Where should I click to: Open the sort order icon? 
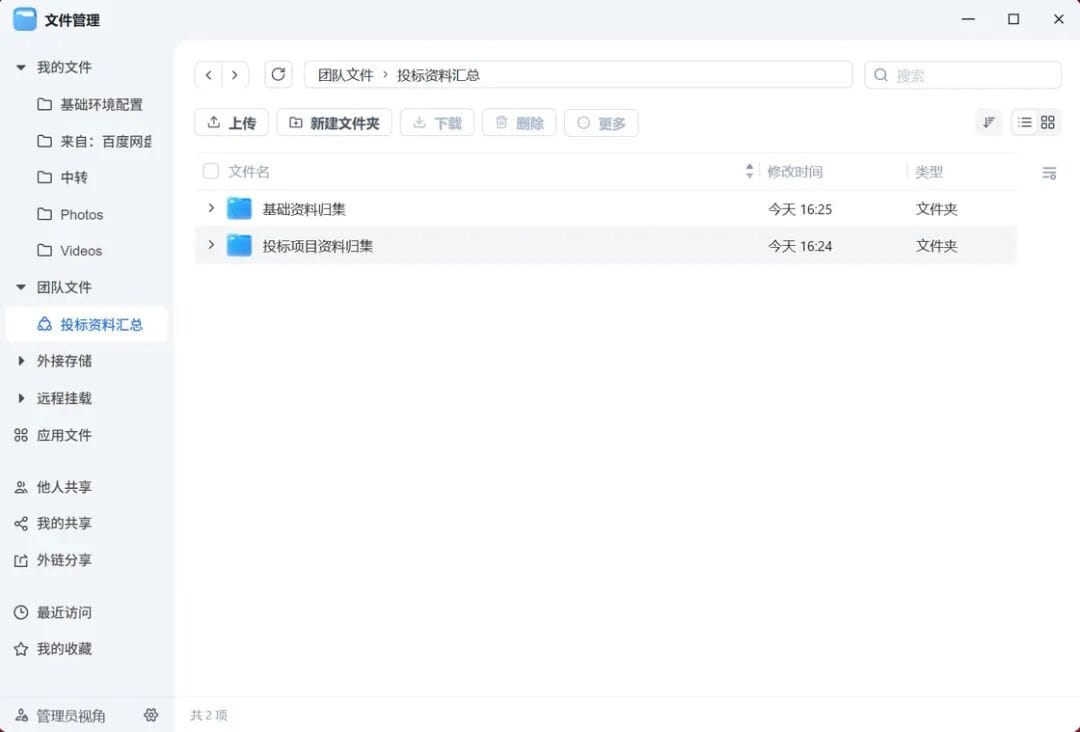988,122
